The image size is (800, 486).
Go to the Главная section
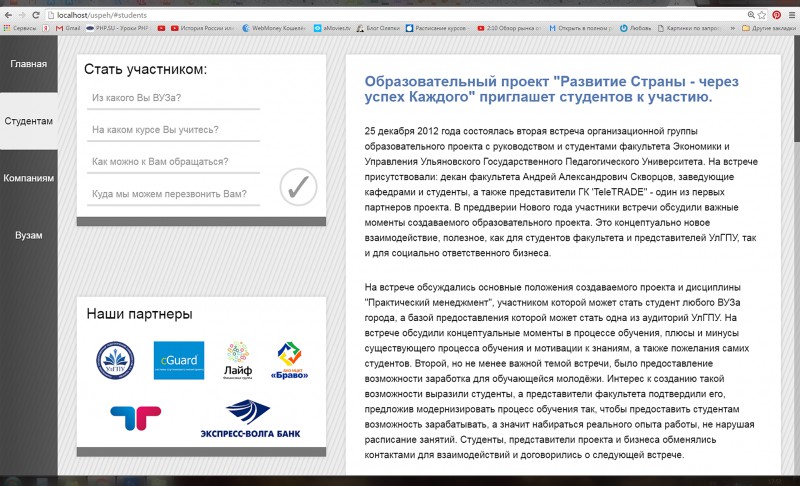pos(29,64)
